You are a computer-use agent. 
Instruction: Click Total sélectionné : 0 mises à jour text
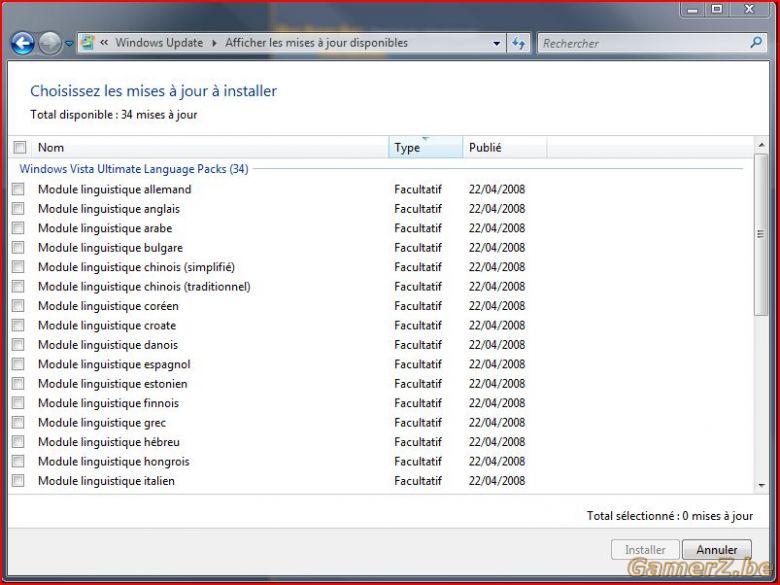pyautogui.click(x=670, y=516)
